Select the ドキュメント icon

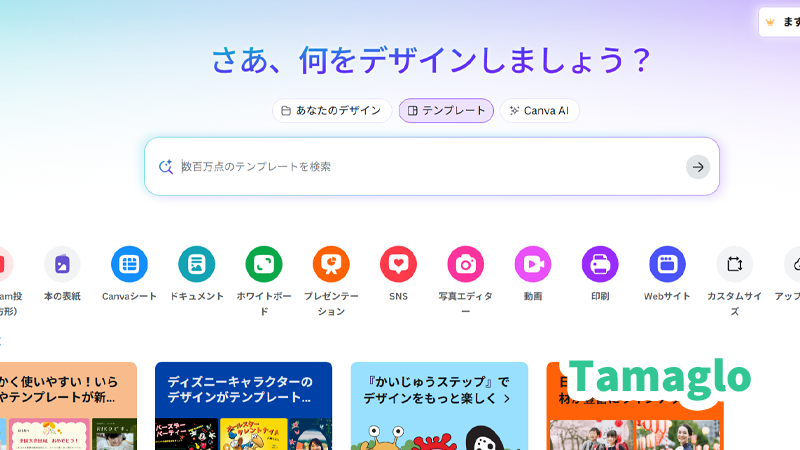click(196, 264)
